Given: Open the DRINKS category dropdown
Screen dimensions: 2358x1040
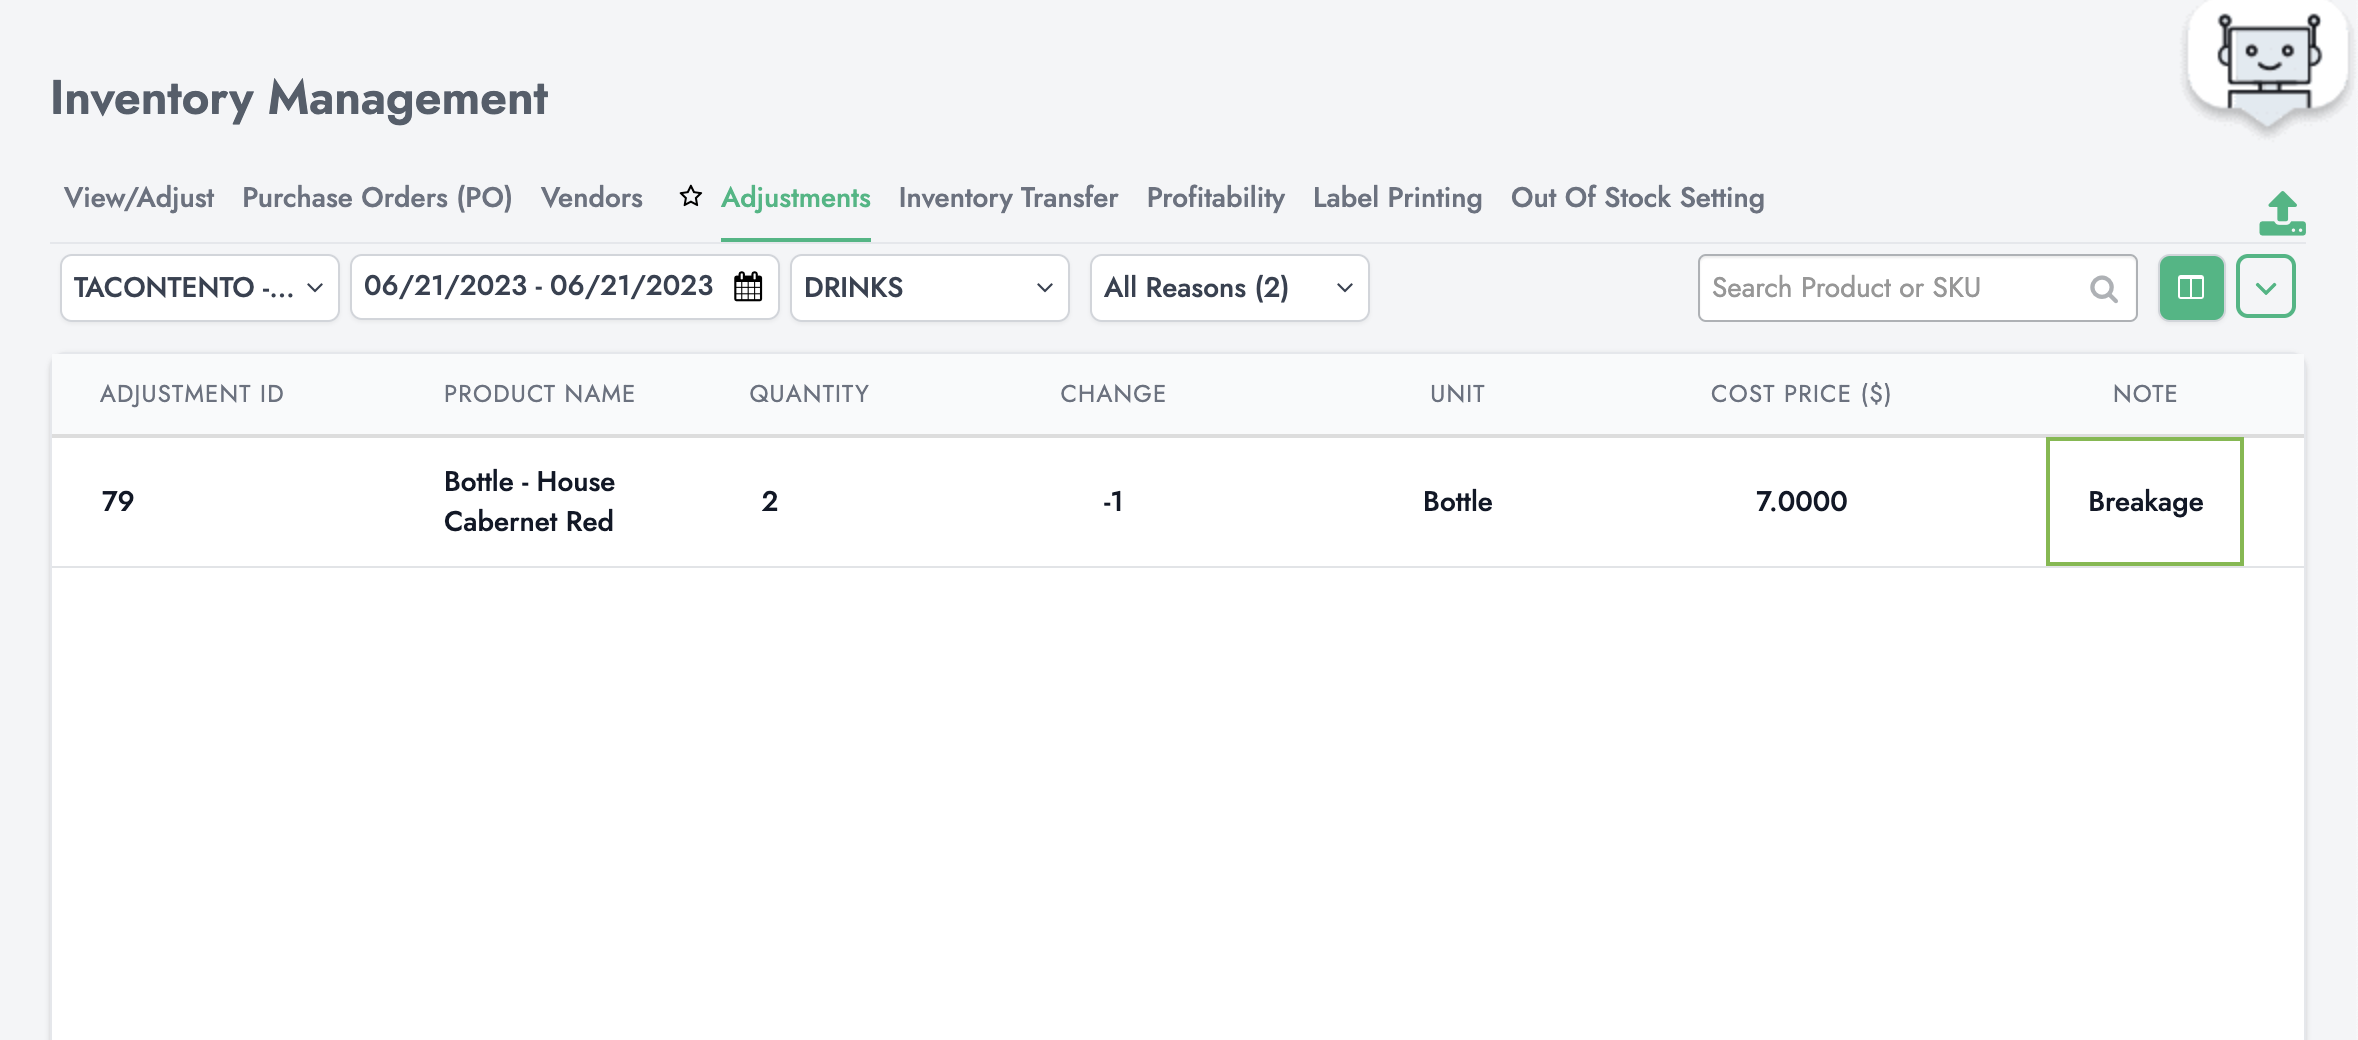Looking at the screenshot, I should click(928, 288).
